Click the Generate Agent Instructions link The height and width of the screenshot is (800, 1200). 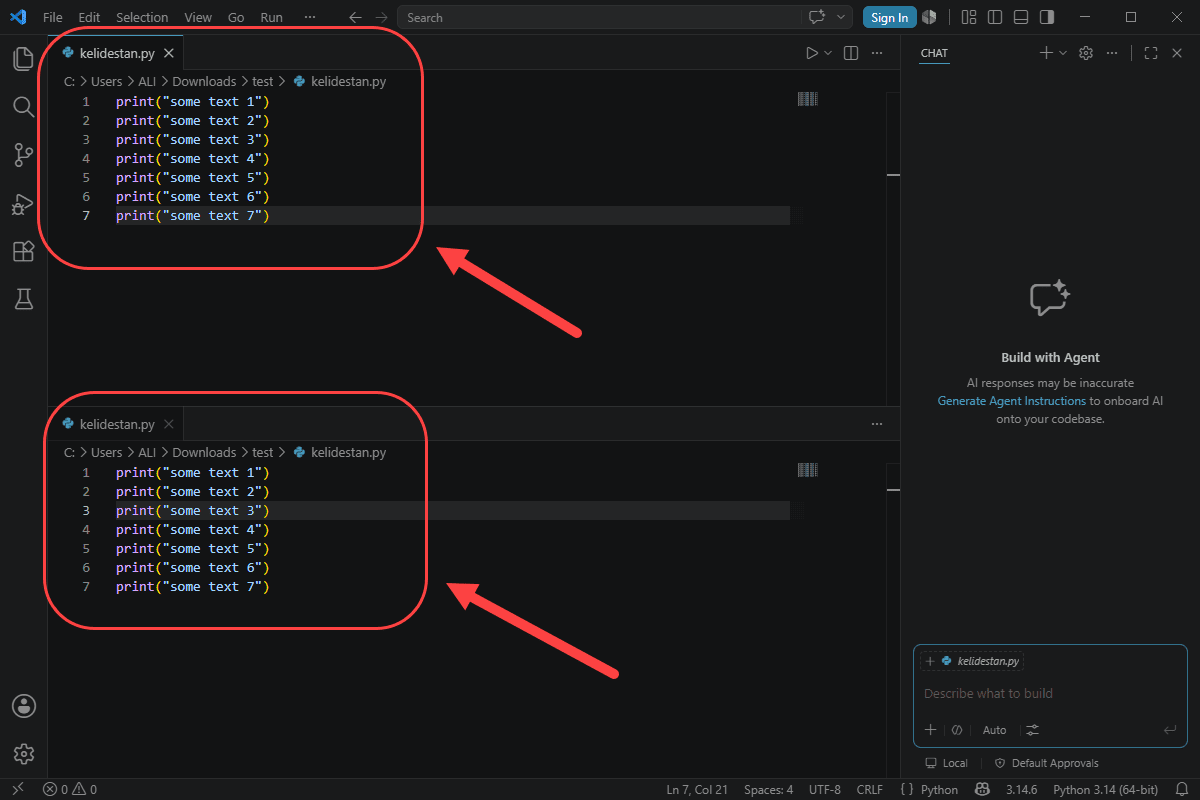pyautogui.click(x=1011, y=401)
